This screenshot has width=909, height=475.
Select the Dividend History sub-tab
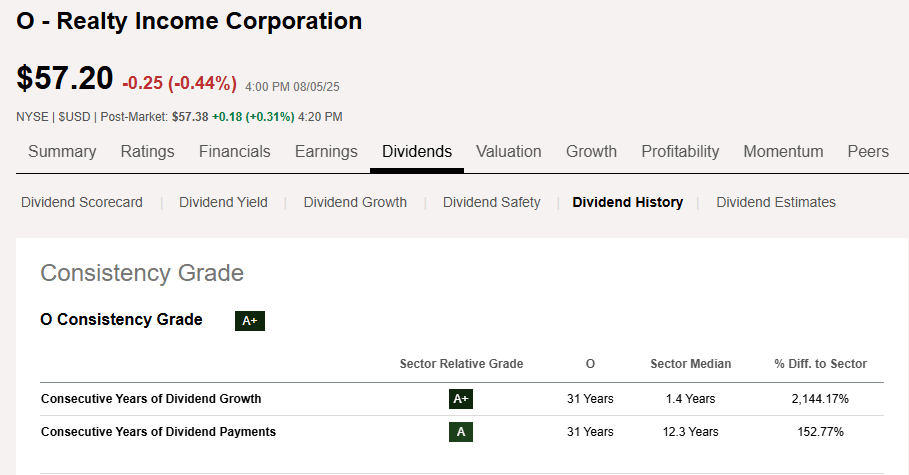coord(627,202)
